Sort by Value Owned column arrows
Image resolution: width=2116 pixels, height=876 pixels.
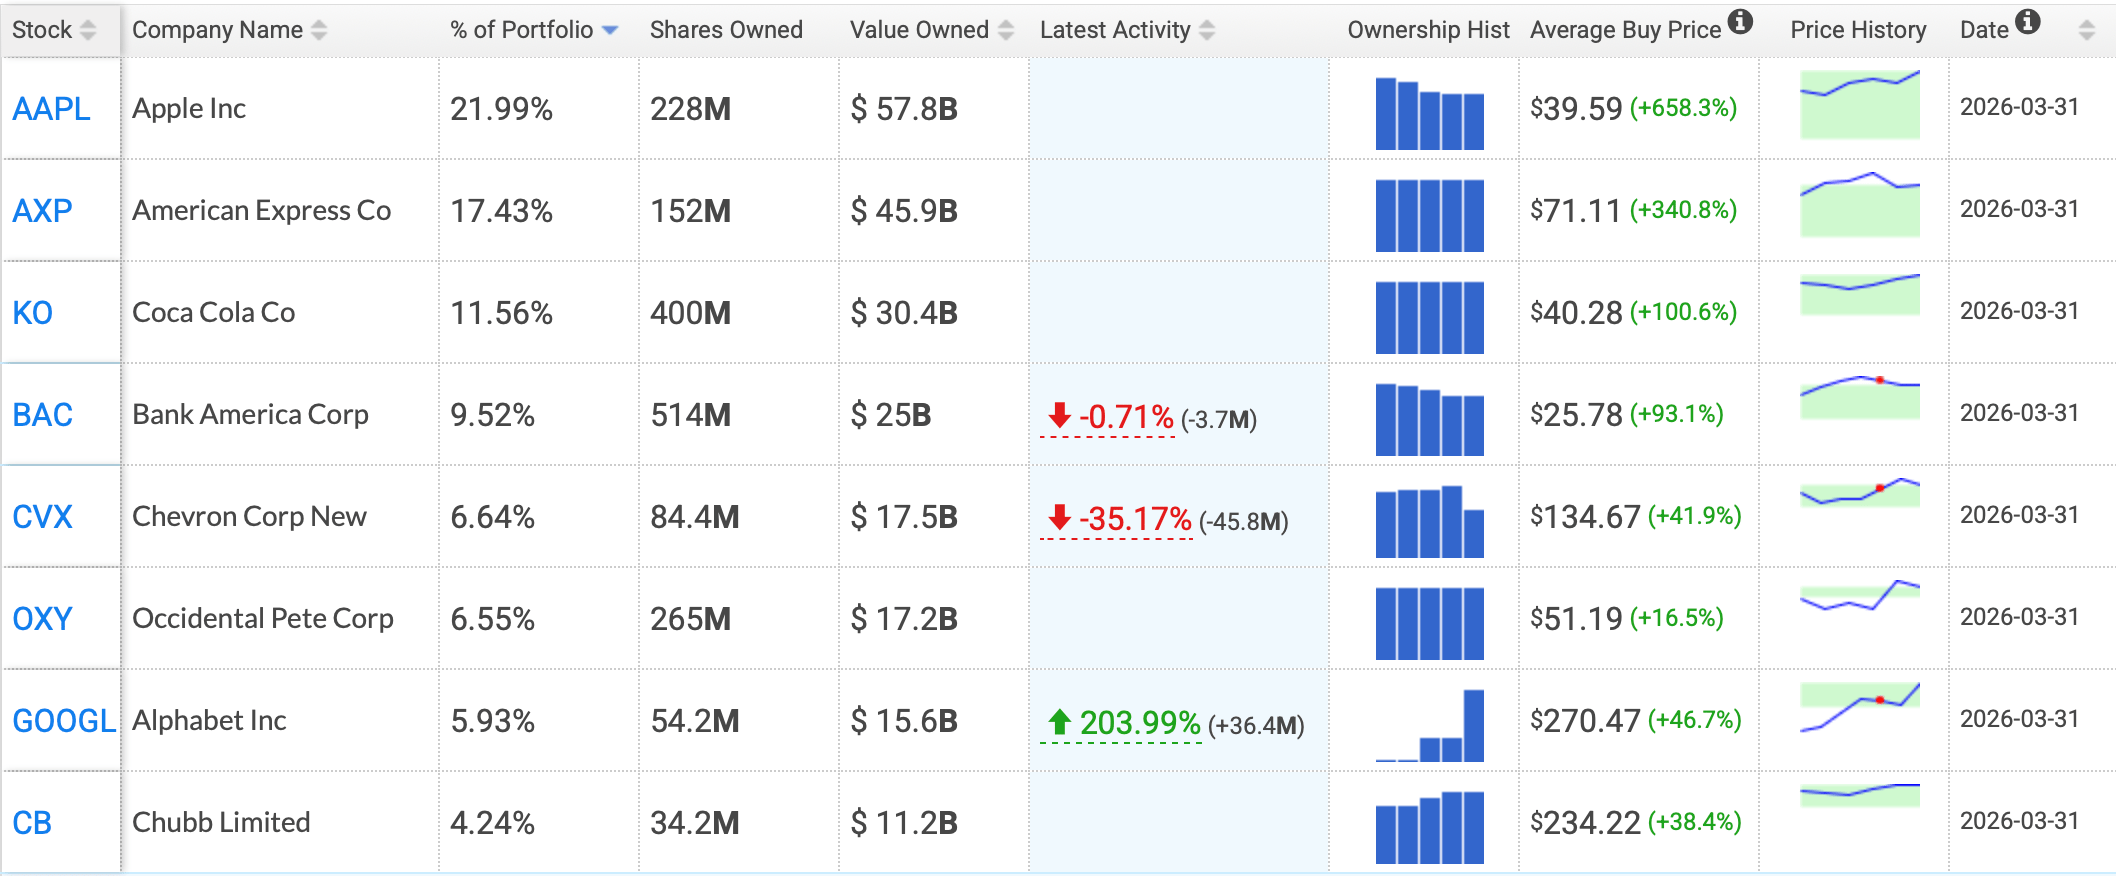tap(1006, 30)
